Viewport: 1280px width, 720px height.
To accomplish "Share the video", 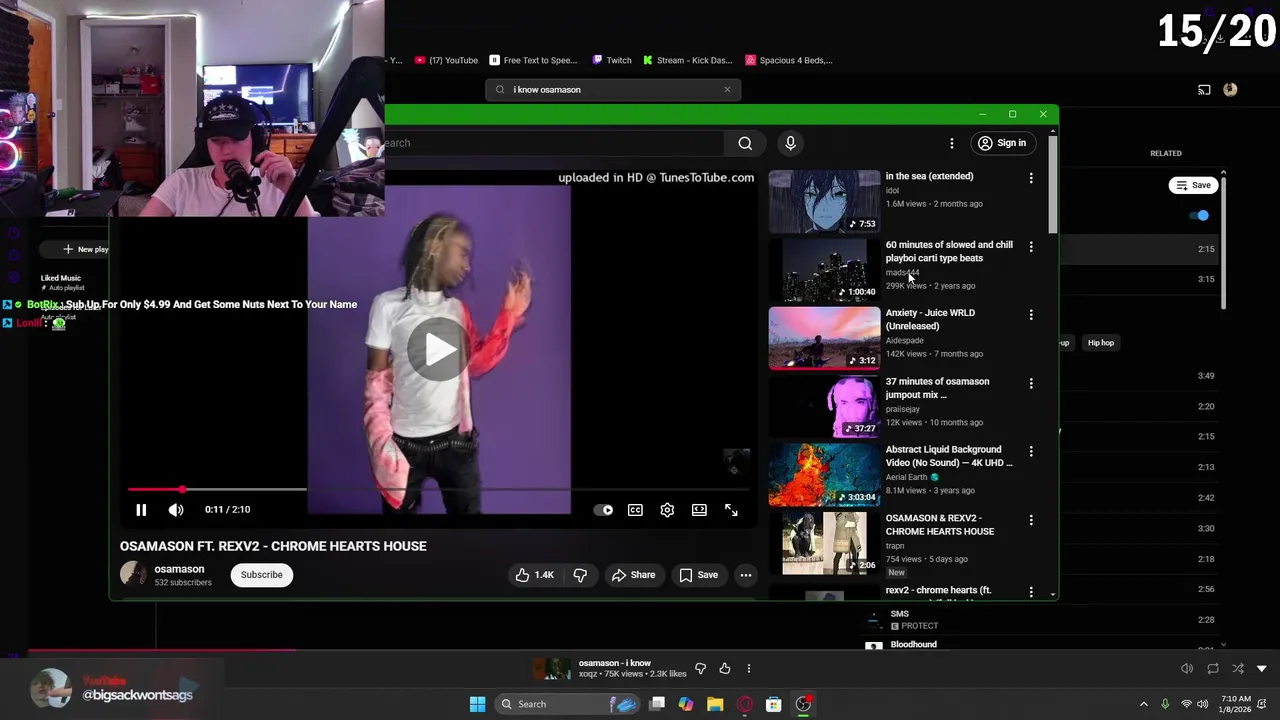I will tap(633, 575).
